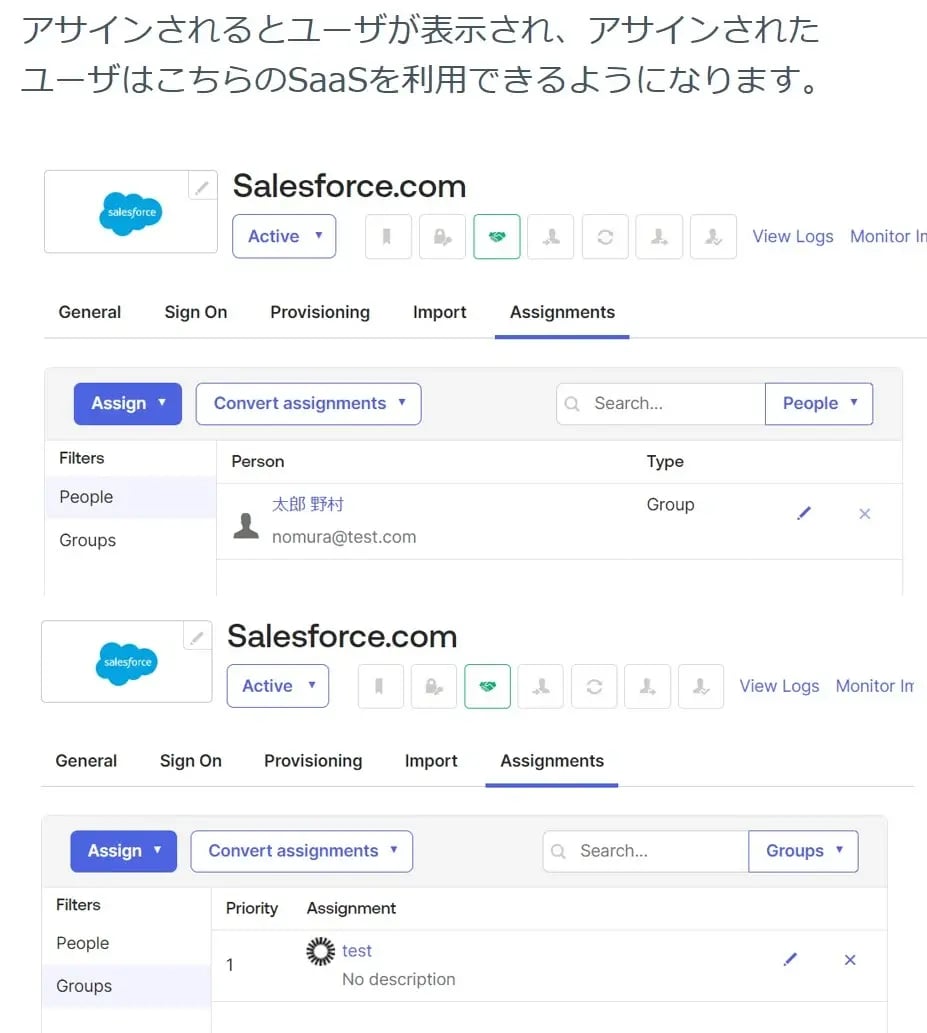The height and width of the screenshot is (1033, 927).
Task: Open the test group link
Action: tap(357, 951)
